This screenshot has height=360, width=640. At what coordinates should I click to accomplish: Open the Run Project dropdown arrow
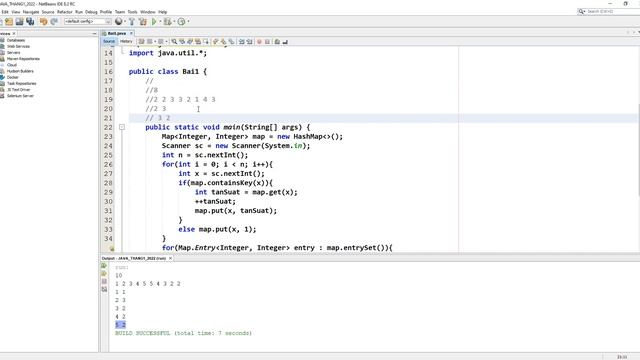point(160,22)
